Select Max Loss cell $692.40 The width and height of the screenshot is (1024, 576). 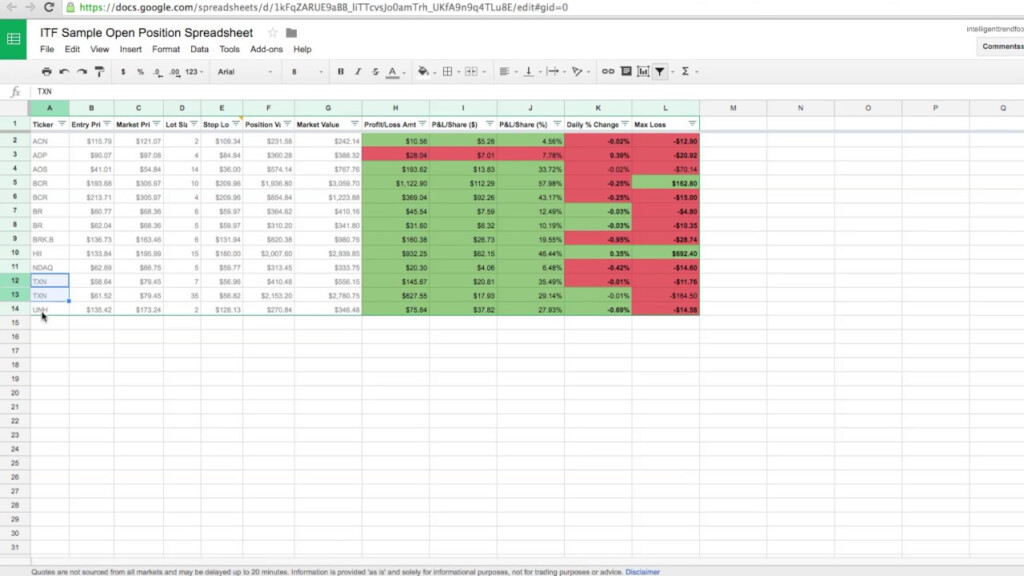coord(665,253)
